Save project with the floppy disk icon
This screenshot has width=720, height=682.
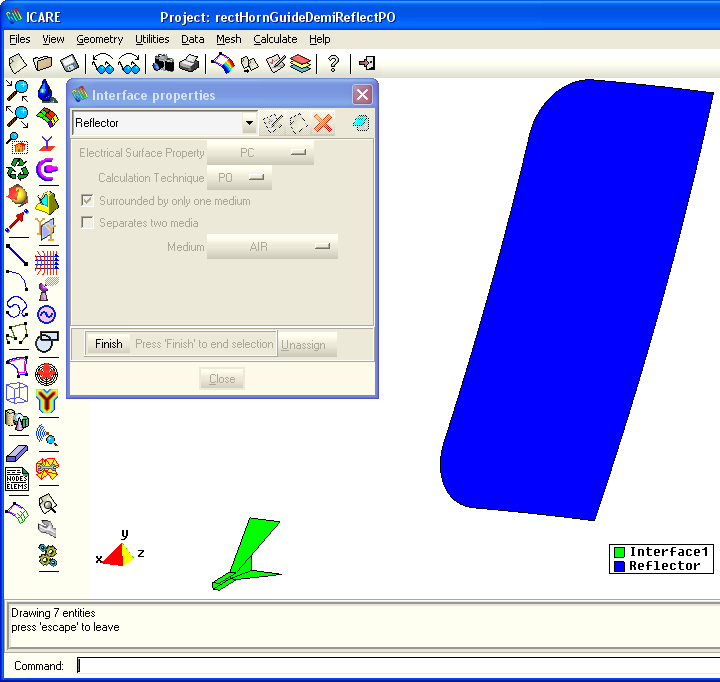[x=69, y=63]
